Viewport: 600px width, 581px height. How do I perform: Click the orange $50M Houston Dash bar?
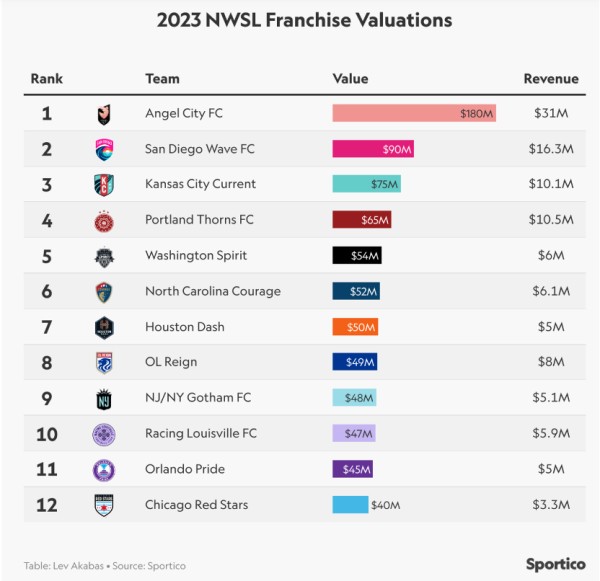[355, 327]
